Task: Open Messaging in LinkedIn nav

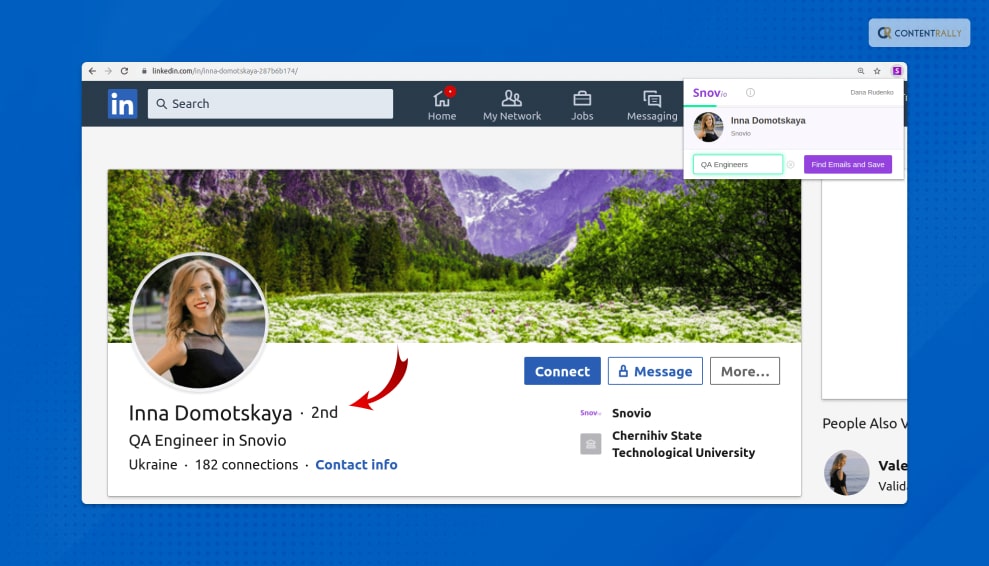Action: point(652,105)
